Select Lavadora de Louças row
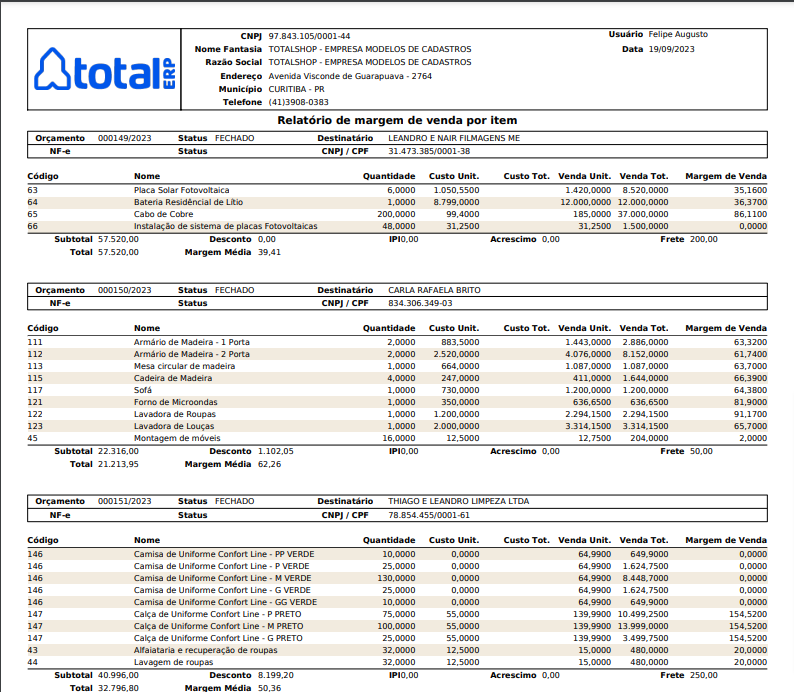The image size is (794, 692). pyautogui.click(x=397, y=427)
